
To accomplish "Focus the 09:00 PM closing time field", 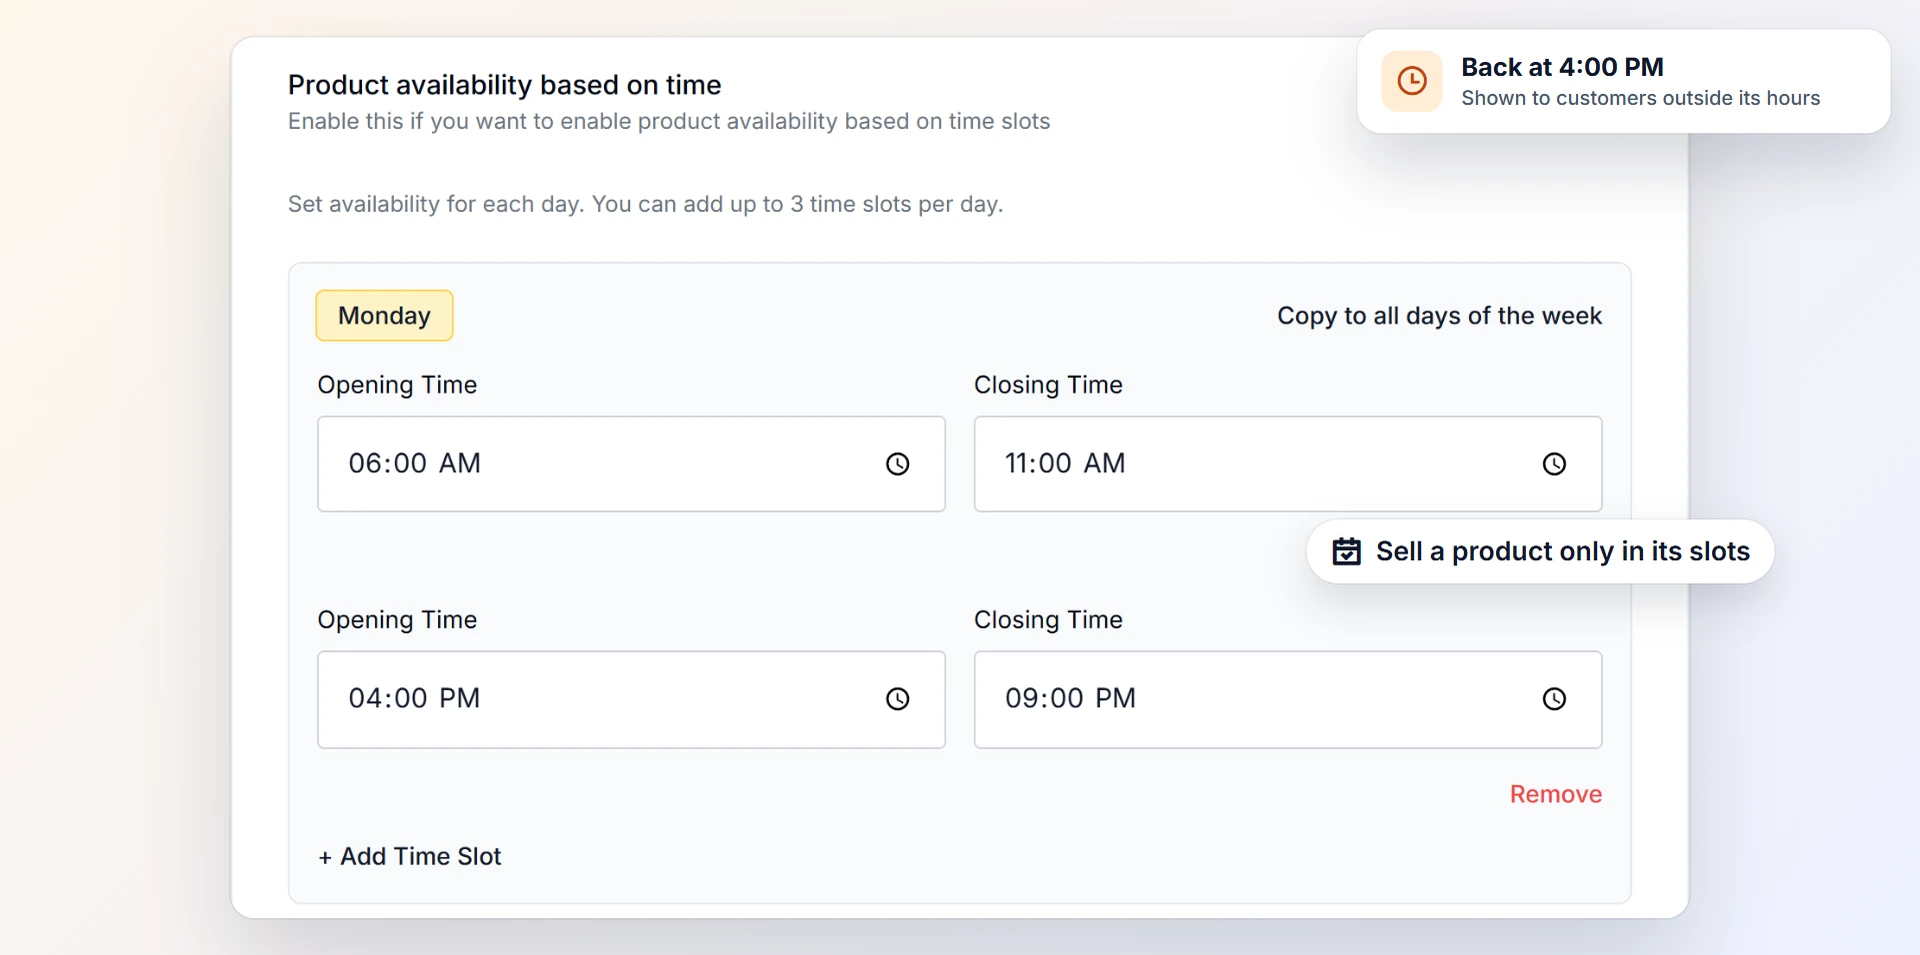I will (1288, 699).
